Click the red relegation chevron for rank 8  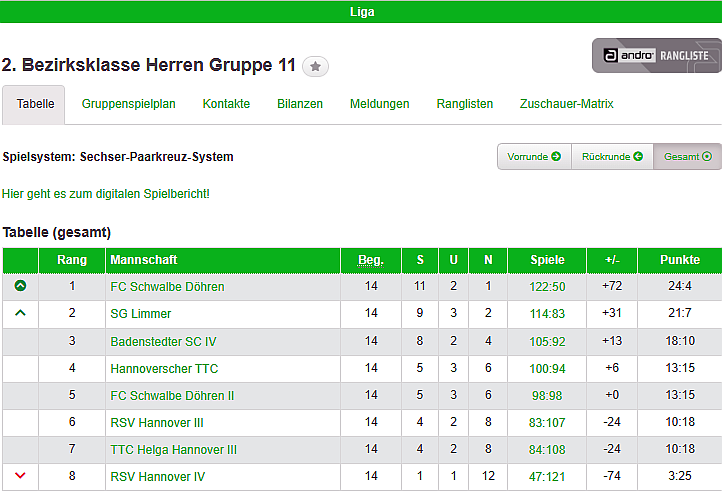pos(20,476)
